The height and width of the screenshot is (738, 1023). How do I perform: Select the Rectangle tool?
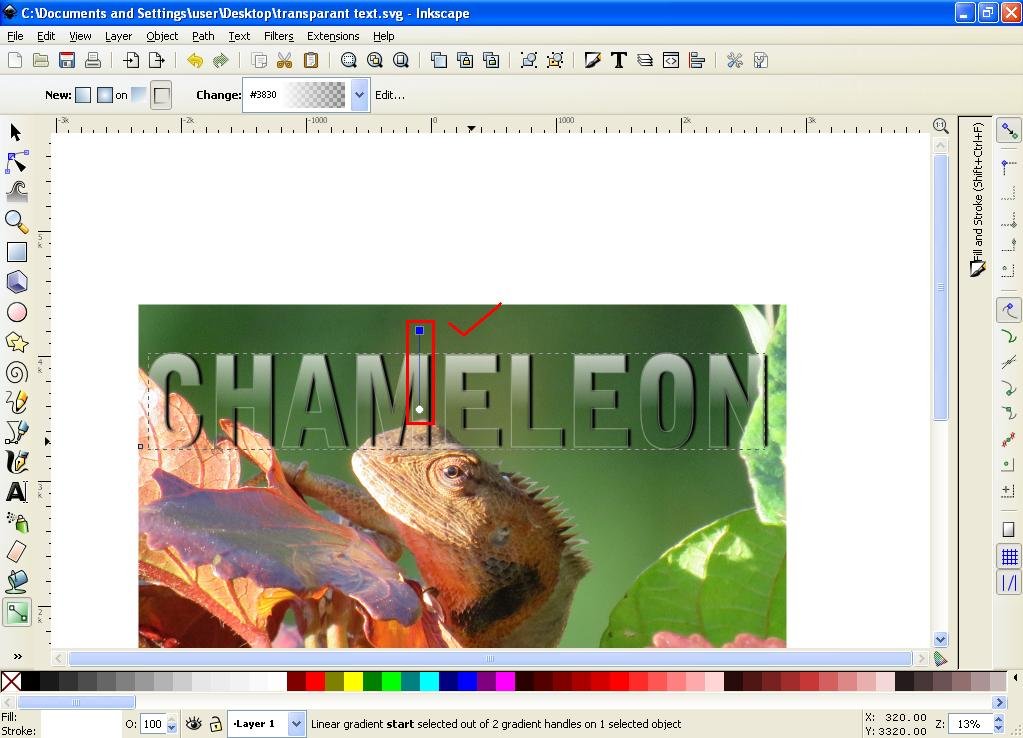tap(16, 251)
